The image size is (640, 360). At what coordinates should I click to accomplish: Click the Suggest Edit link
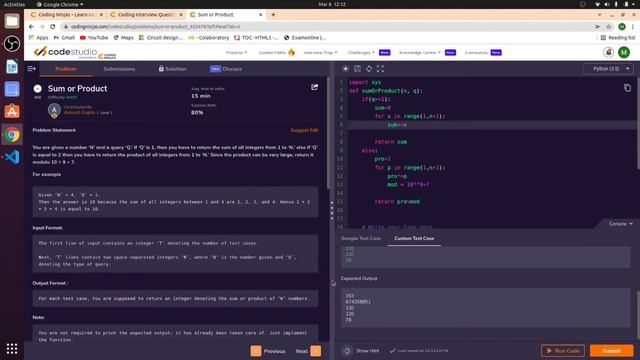tap(304, 130)
